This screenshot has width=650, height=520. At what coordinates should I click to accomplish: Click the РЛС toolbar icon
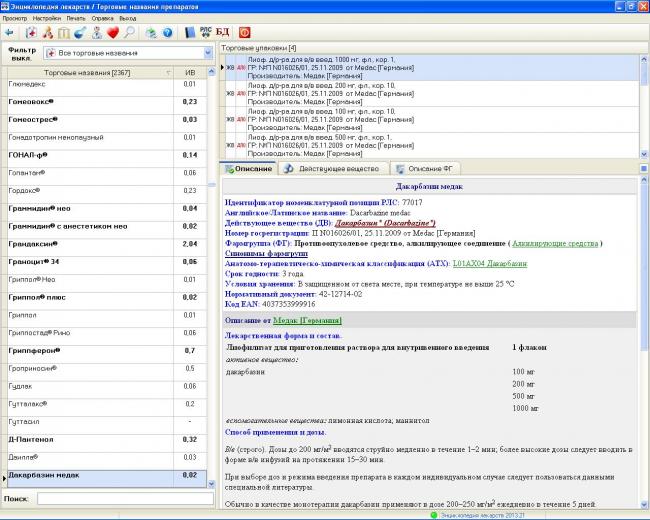[x=206, y=32]
